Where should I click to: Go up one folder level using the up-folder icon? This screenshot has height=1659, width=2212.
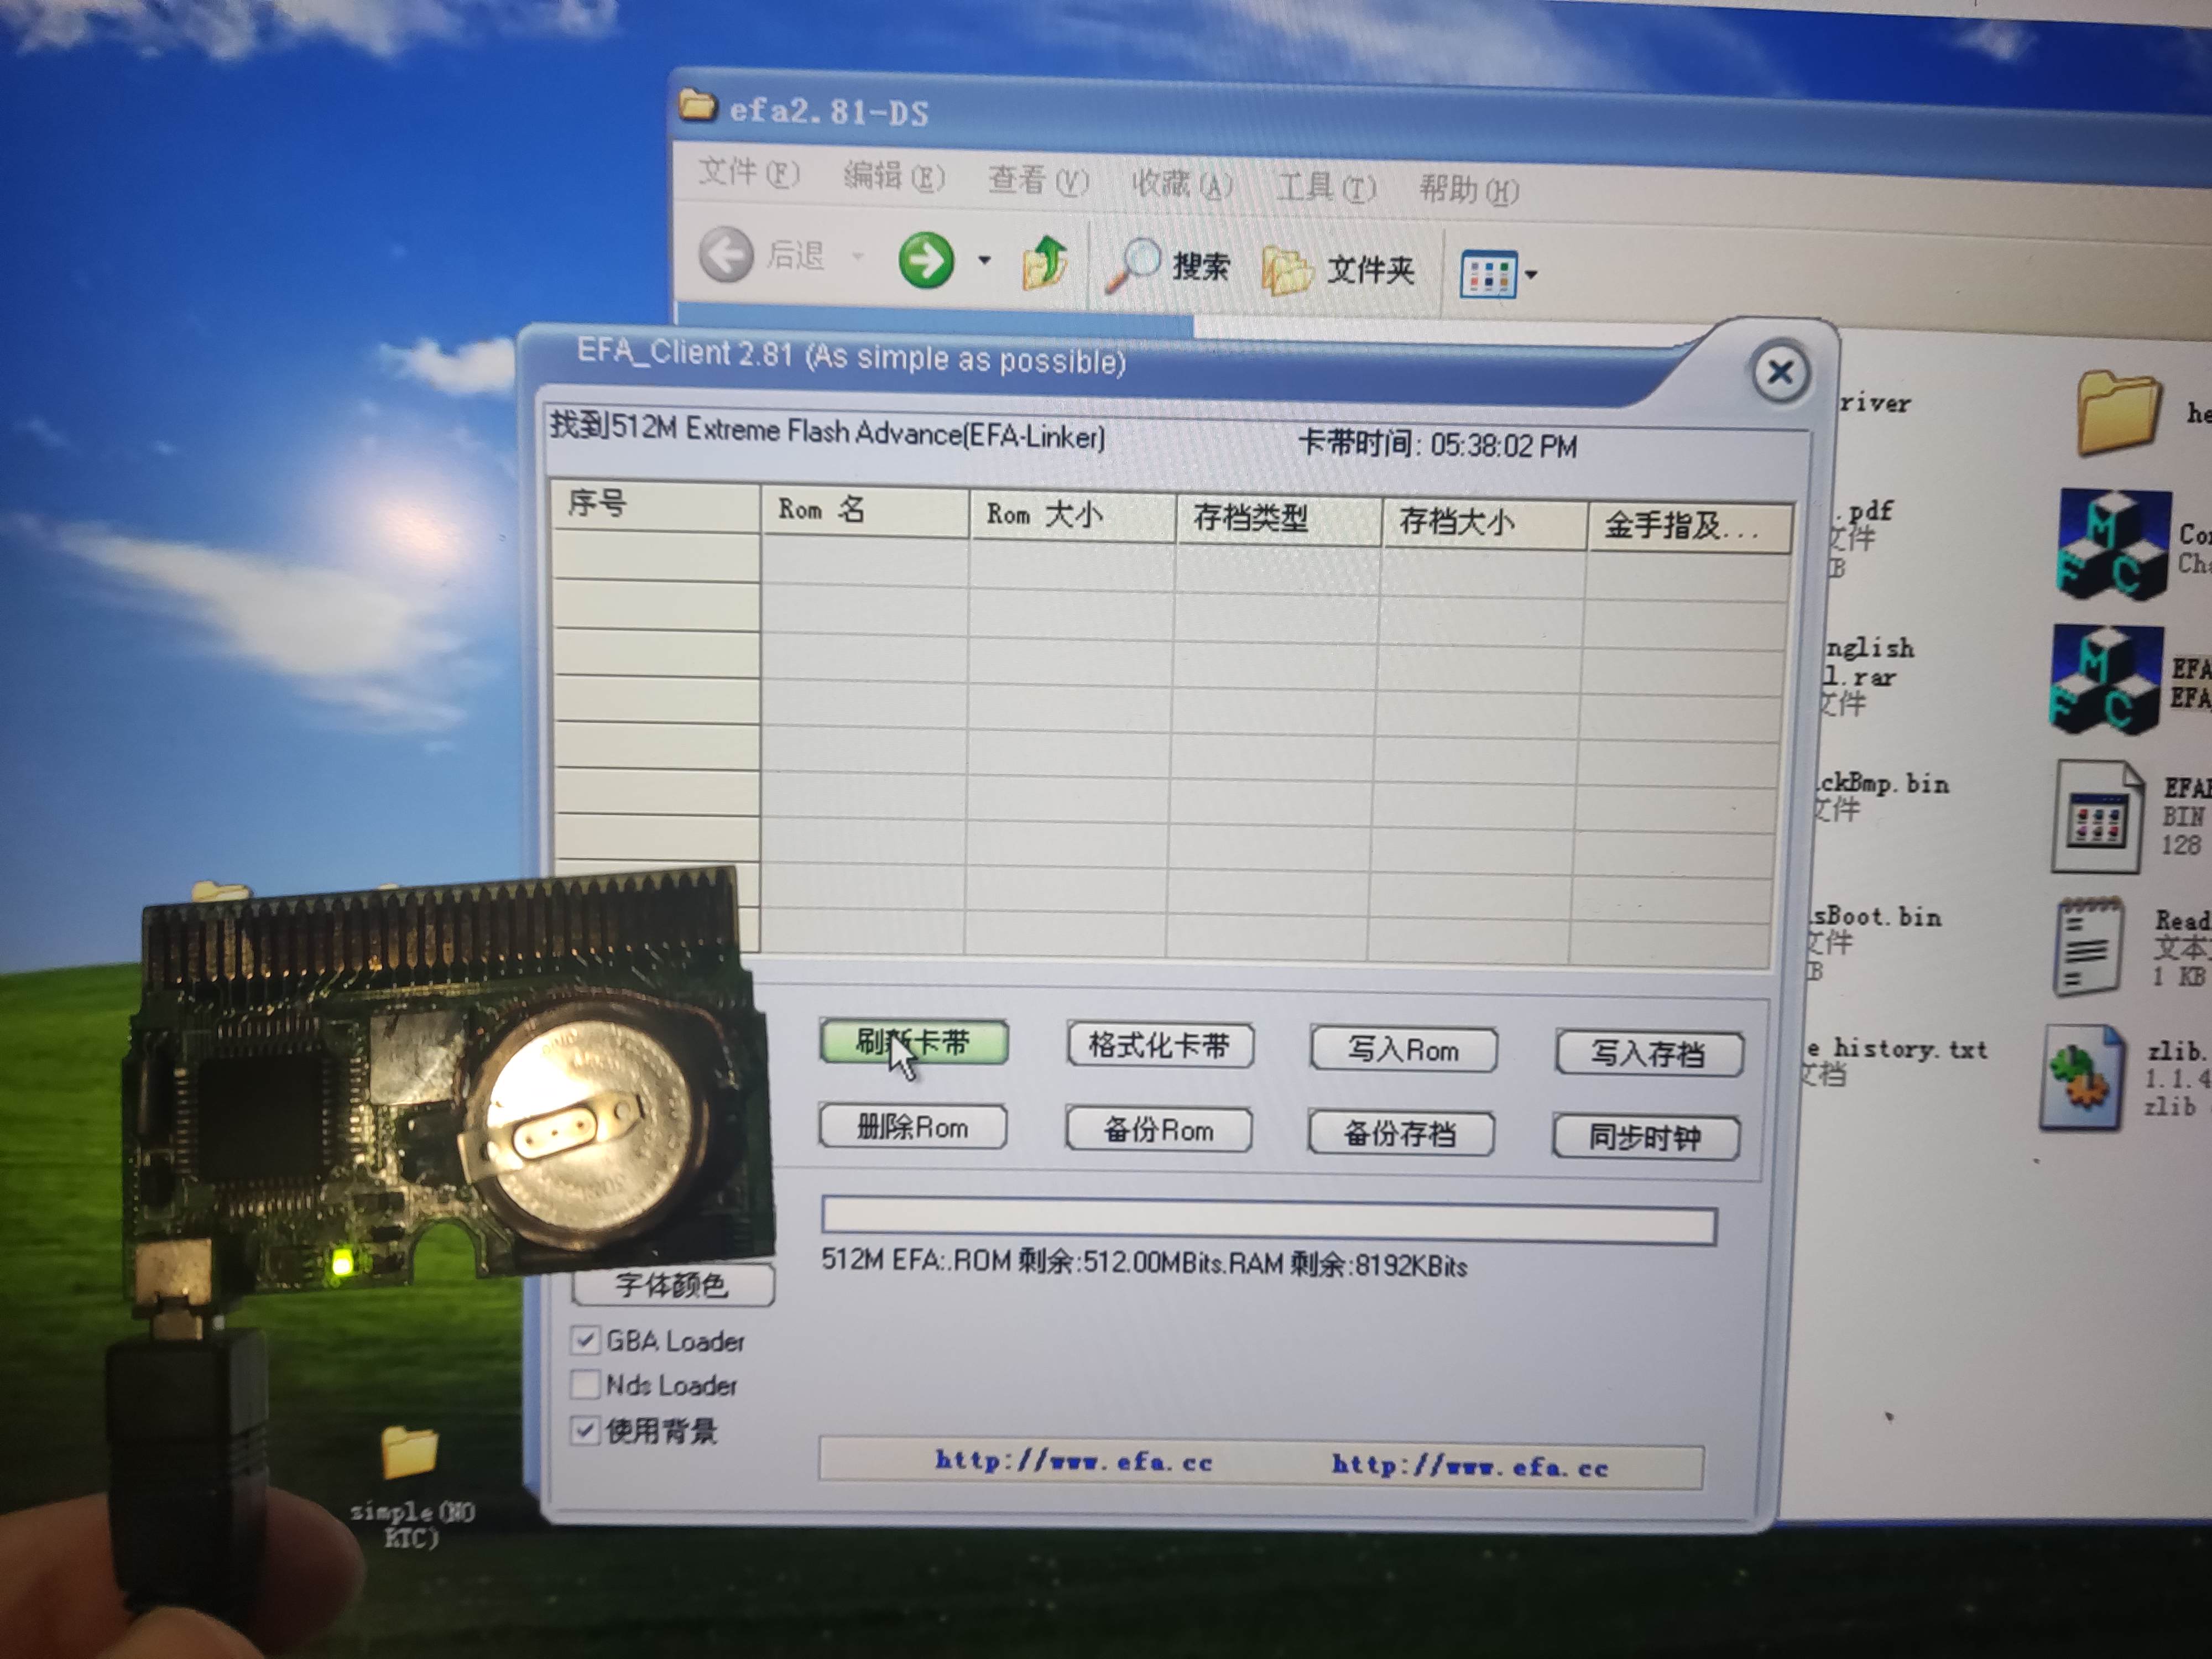1045,263
